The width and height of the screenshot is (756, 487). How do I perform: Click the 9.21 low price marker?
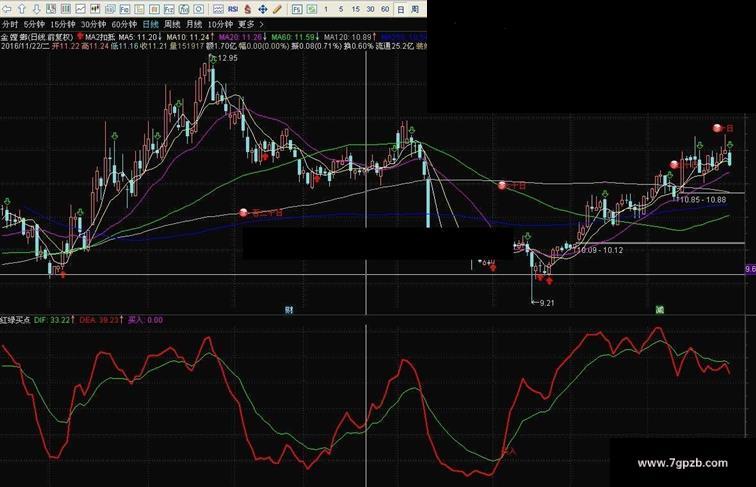[x=547, y=303]
